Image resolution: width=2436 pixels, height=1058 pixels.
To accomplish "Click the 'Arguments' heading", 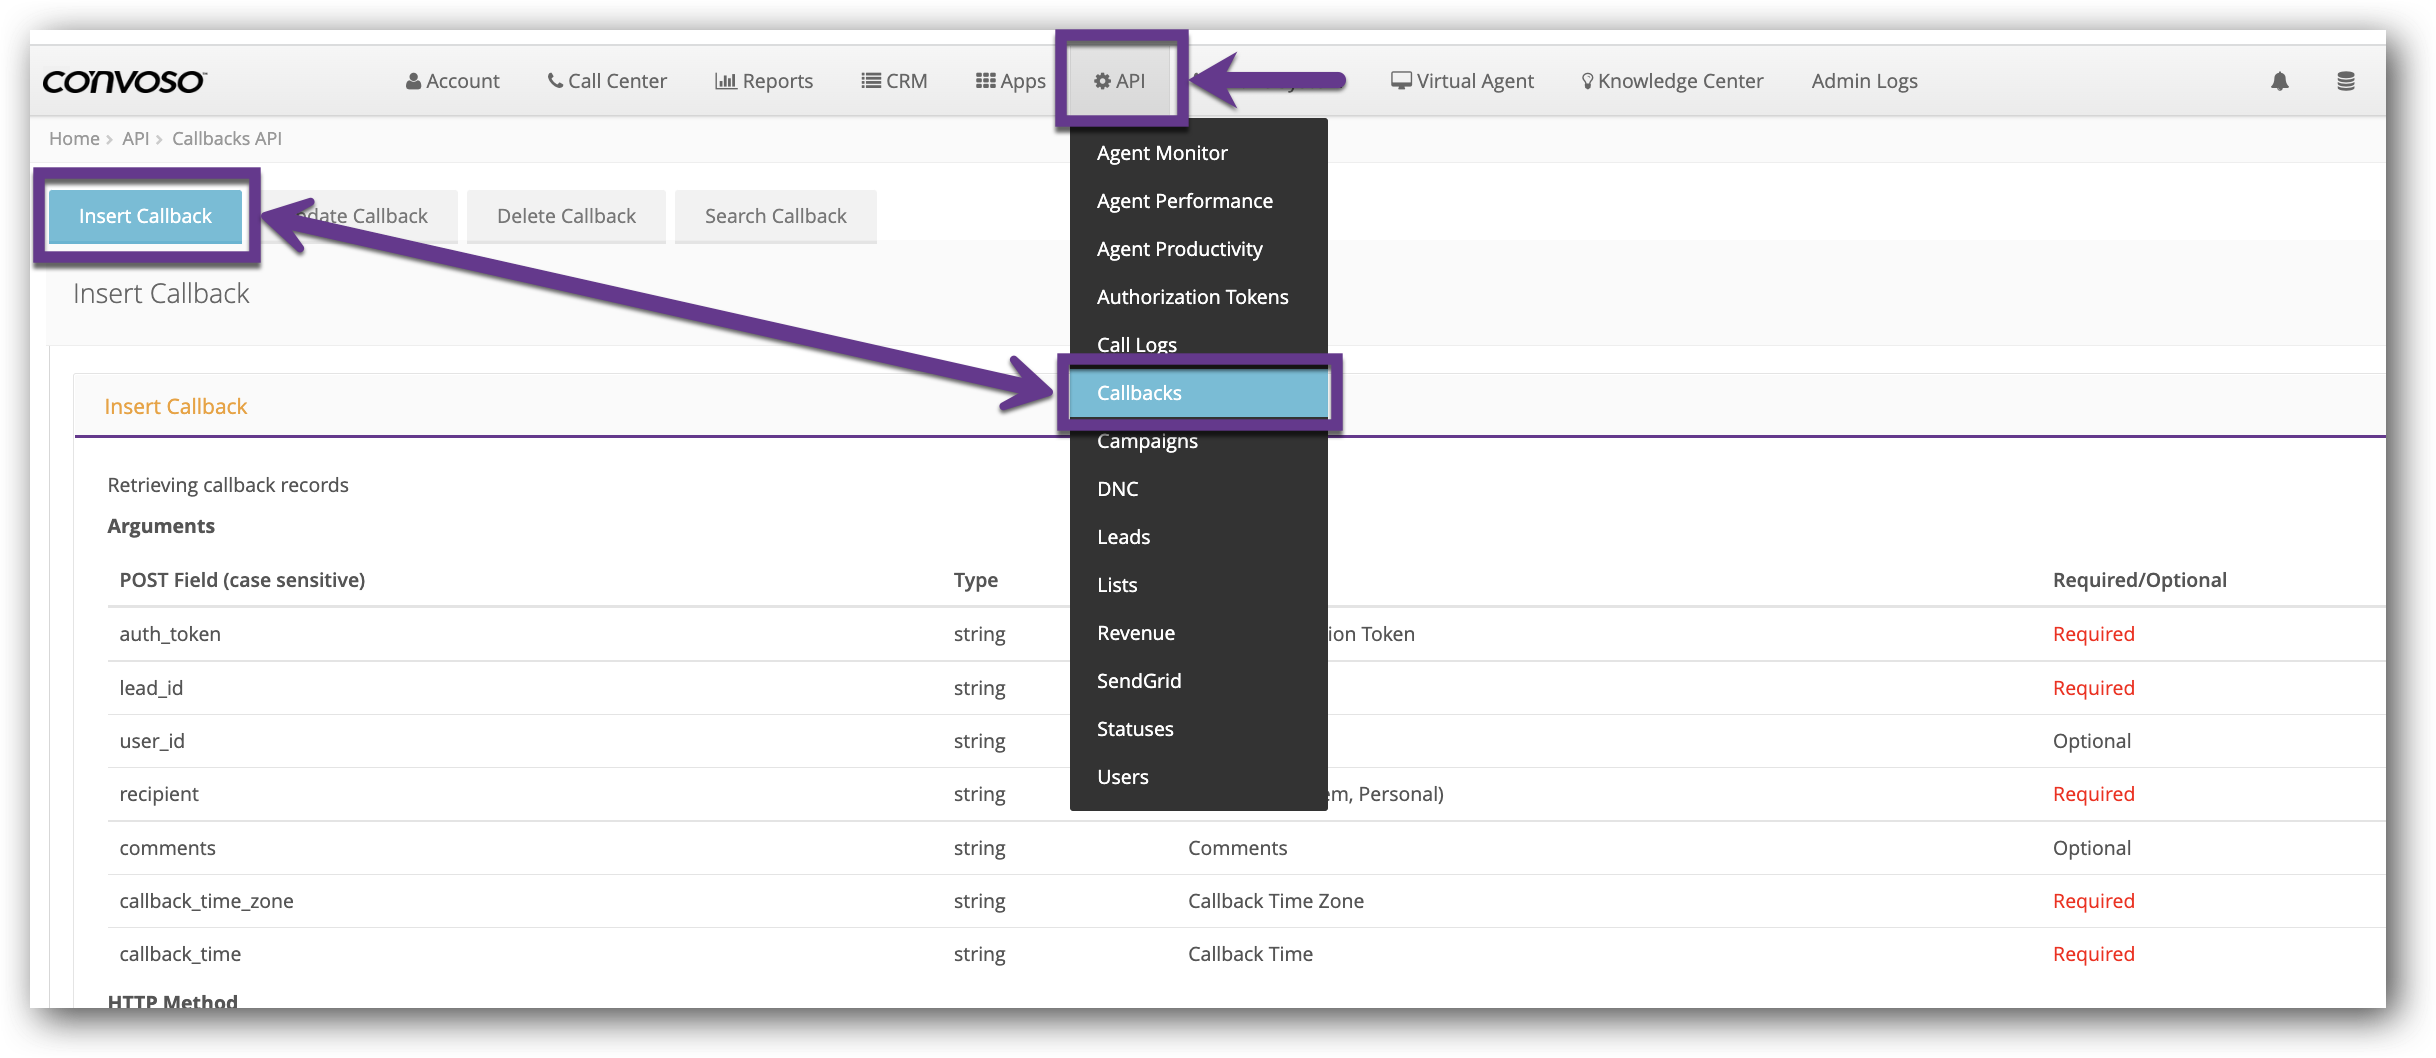I will point(161,526).
